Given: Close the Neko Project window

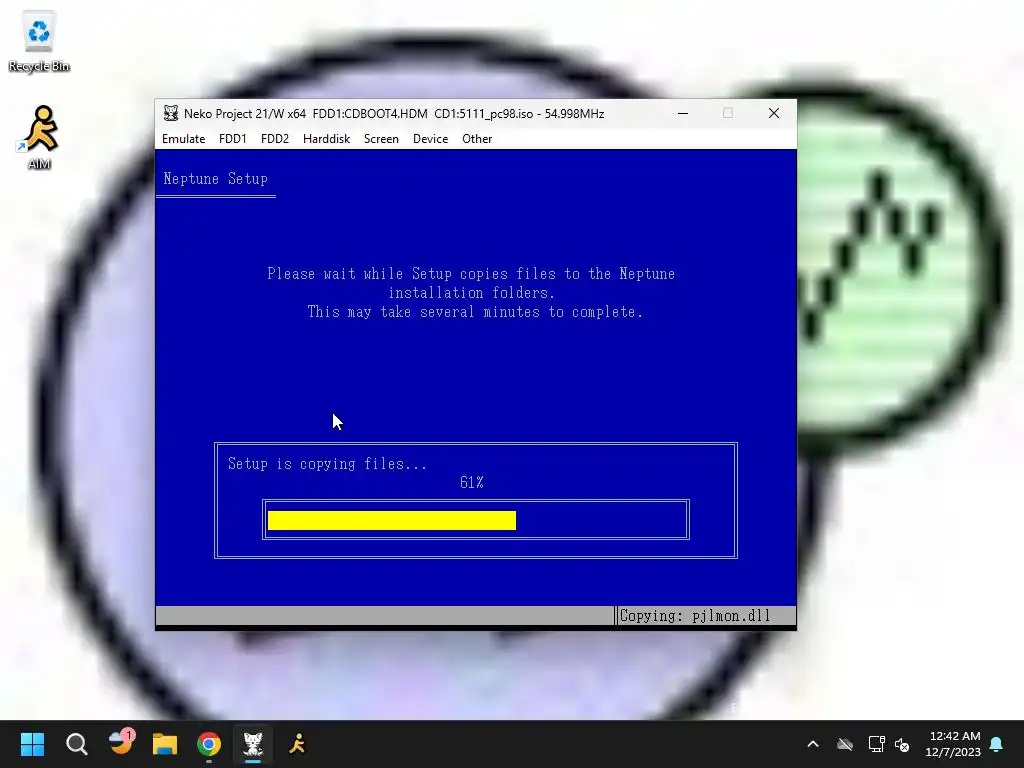Looking at the screenshot, I should pos(774,113).
